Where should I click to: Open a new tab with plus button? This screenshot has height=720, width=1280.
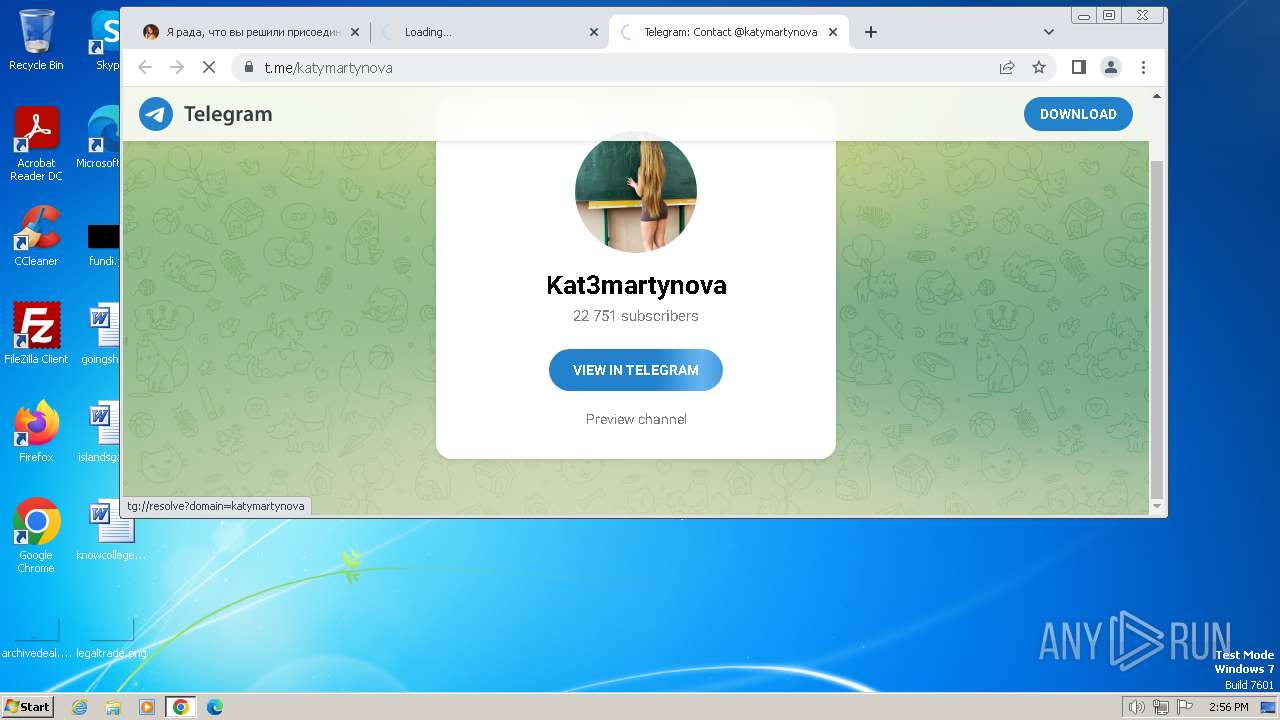tap(871, 32)
